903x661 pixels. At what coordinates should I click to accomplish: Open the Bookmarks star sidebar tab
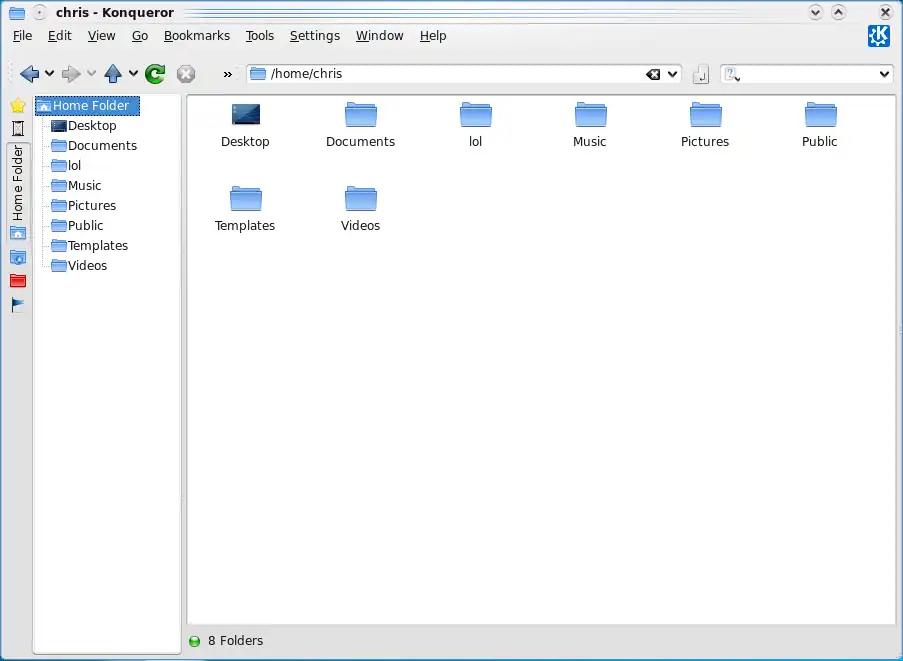click(x=17, y=105)
